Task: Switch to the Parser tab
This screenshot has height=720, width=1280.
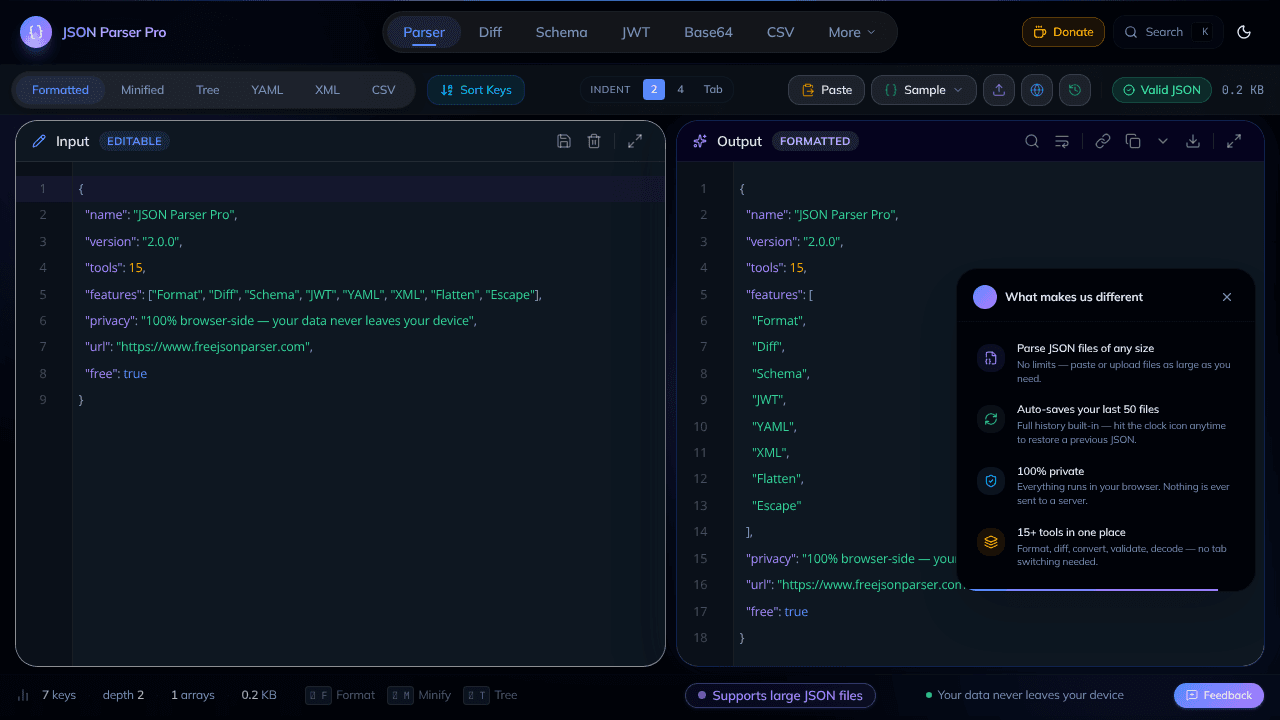Action: pyautogui.click(x=424, y=32)
